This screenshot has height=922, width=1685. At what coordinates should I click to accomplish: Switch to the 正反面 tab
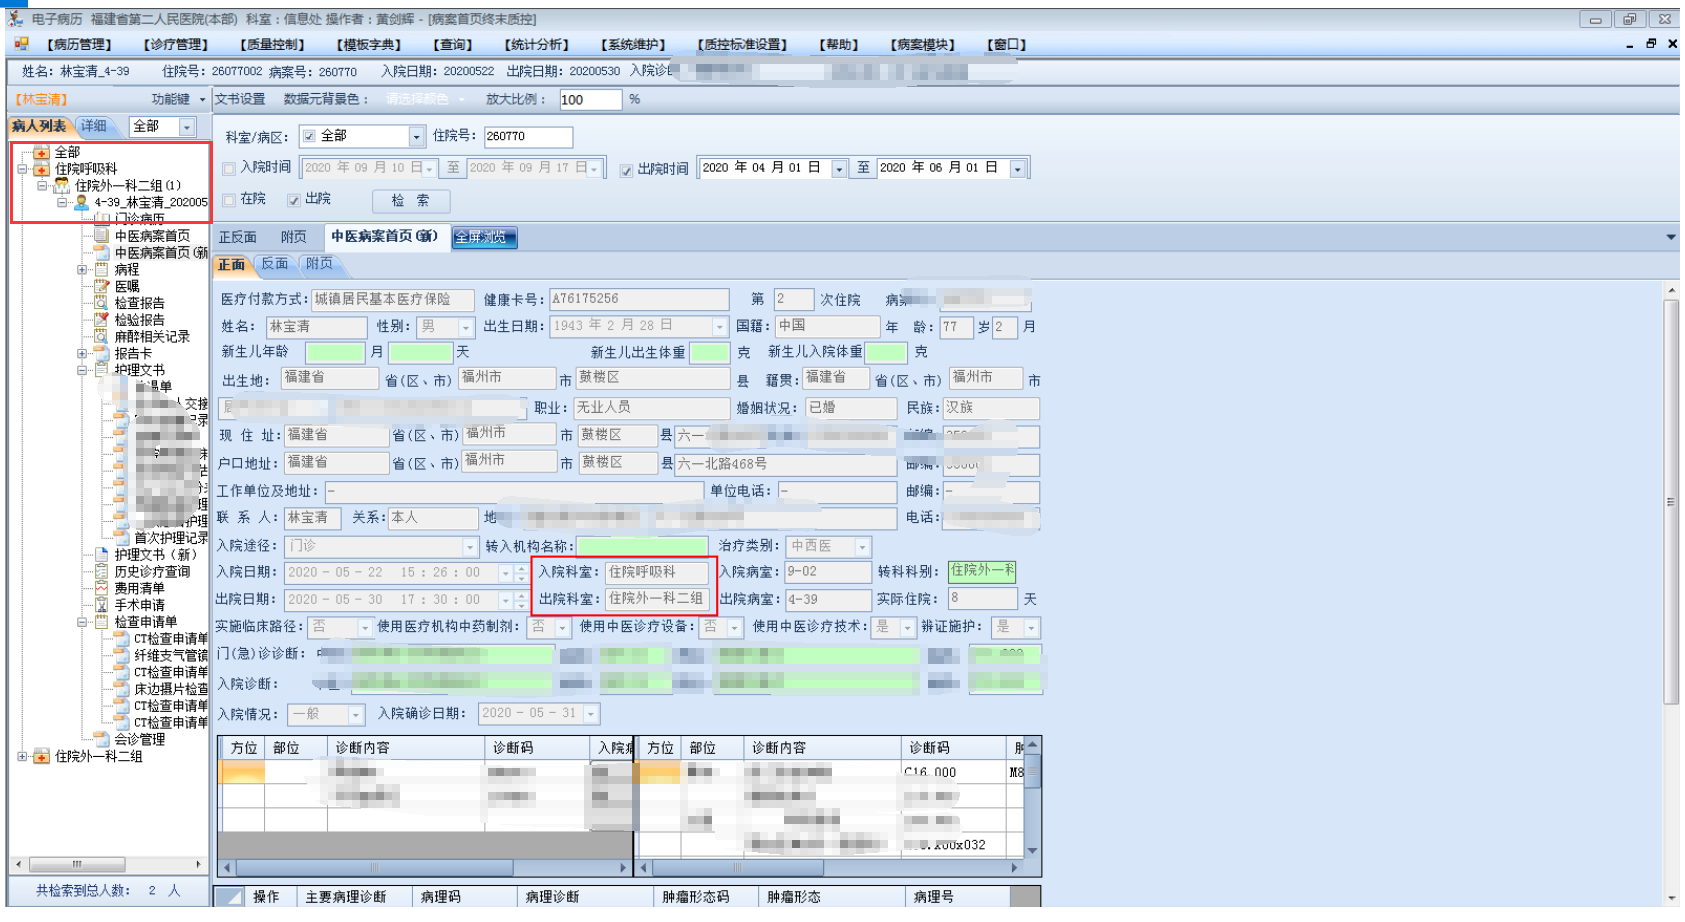pos(238,237)
